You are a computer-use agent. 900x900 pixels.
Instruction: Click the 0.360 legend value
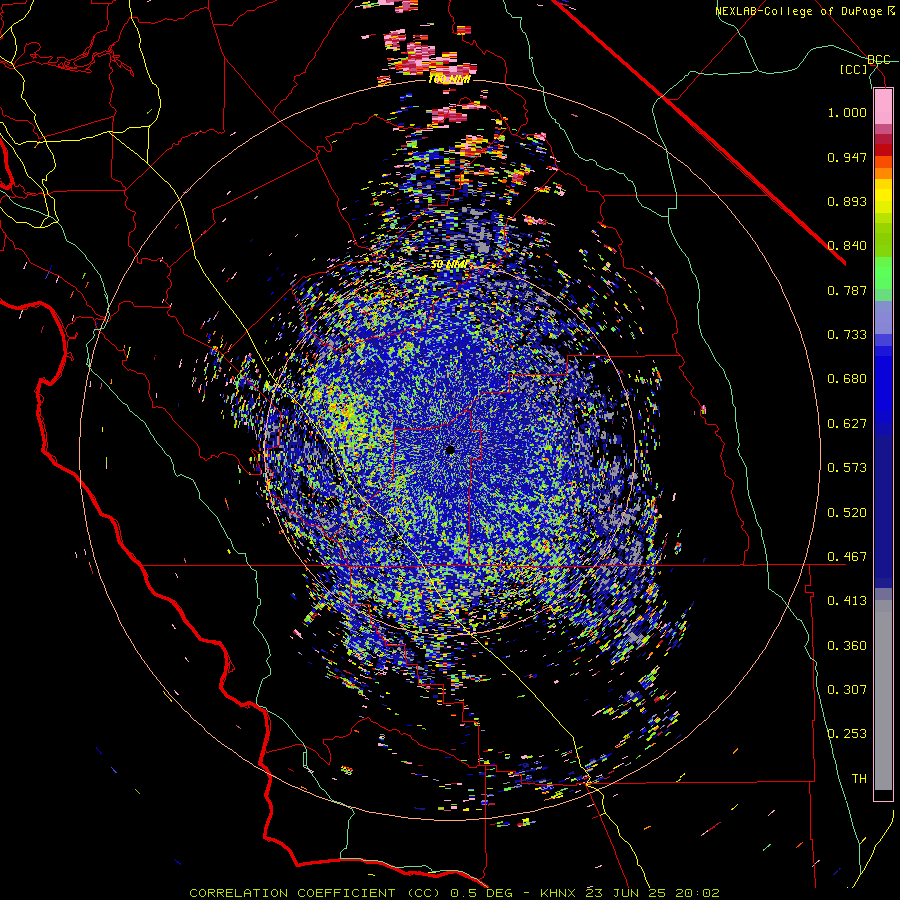click(847, 646)
